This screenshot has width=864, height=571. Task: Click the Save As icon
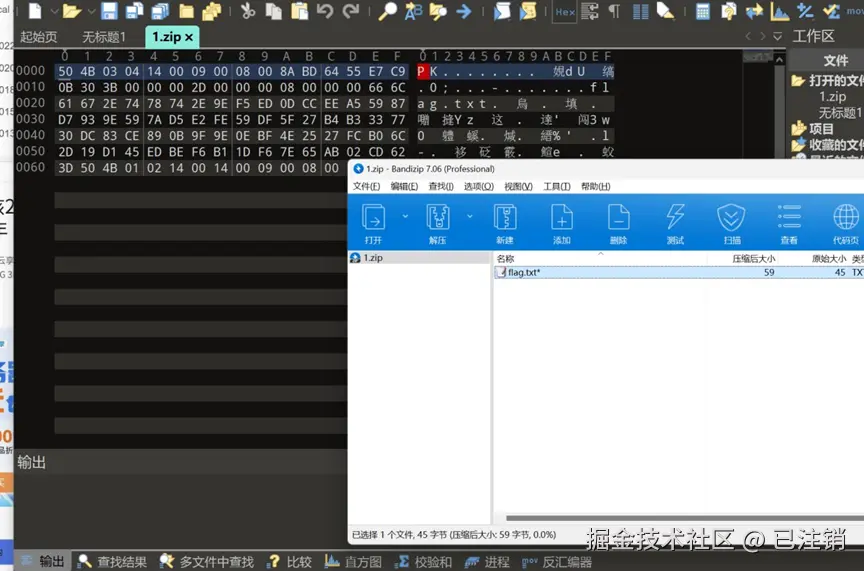pyautogui.click(x=134, y=10)
